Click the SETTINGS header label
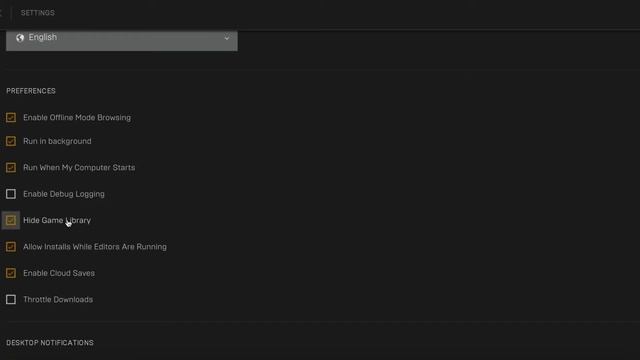This screenshot has height=360, width=640. click(x=38, y=13)
